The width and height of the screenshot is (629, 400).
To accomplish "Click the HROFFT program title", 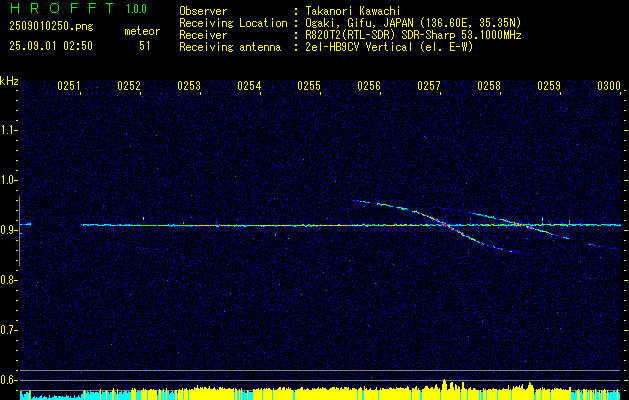I will click(61, 8).
